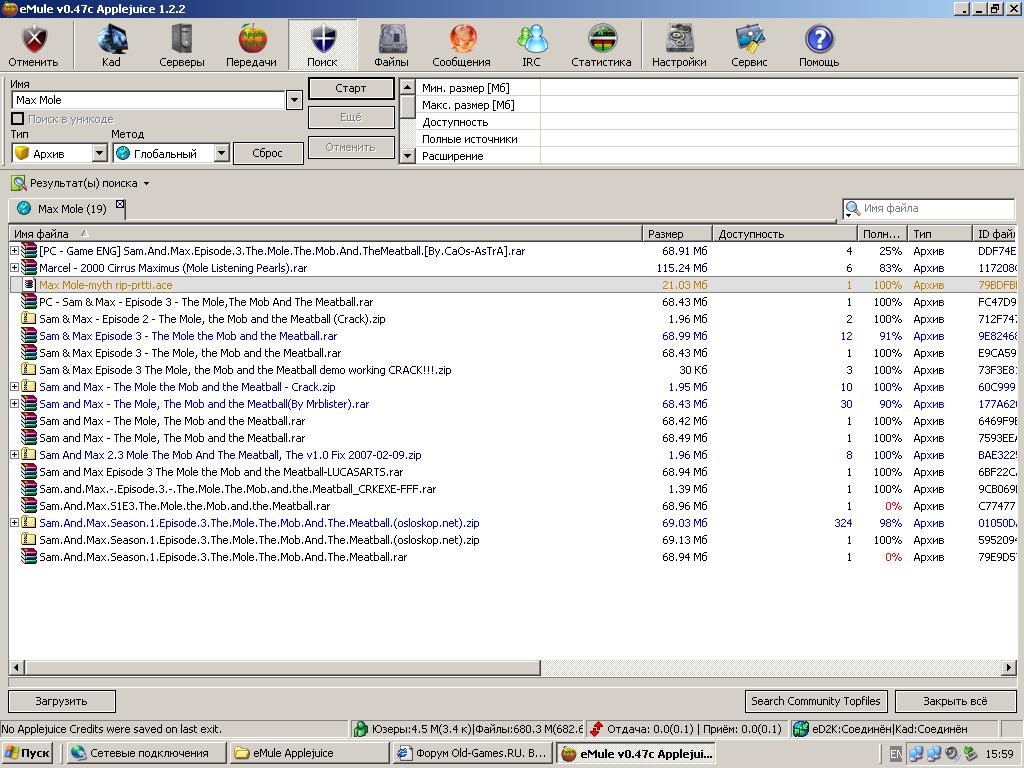
Task: Open the Сообщения (Messages) panel
Action: (461, 46)
